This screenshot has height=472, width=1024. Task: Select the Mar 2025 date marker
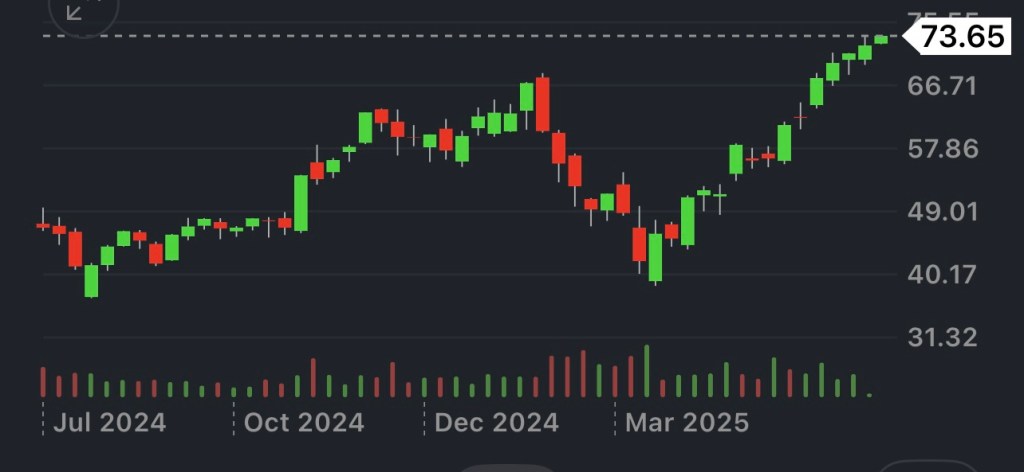pos(687,422)
